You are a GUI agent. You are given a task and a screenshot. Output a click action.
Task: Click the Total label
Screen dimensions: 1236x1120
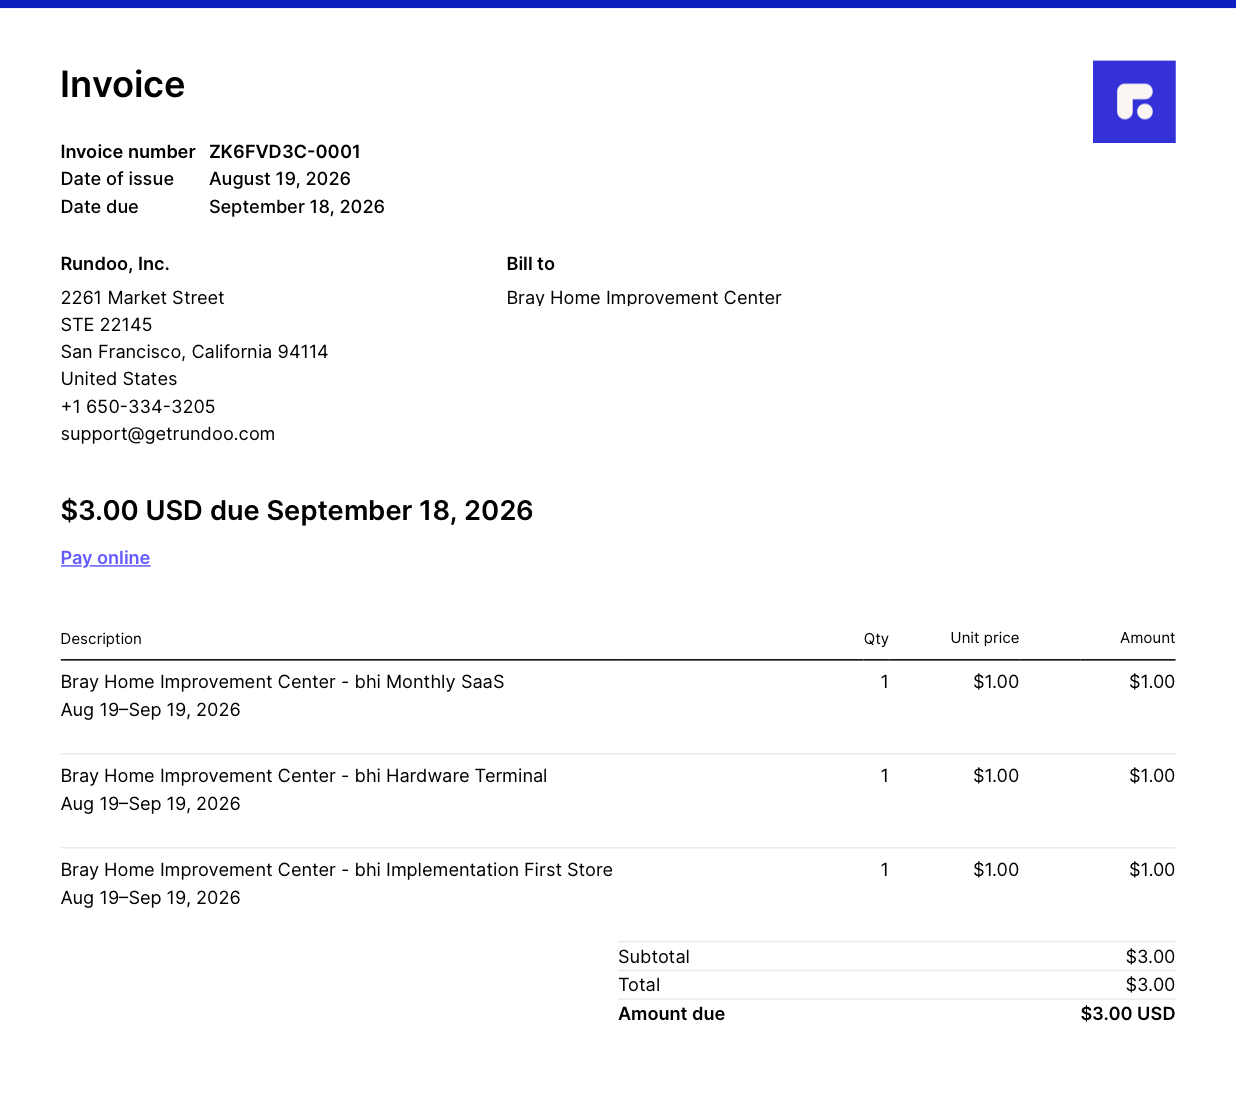(639, 985)
